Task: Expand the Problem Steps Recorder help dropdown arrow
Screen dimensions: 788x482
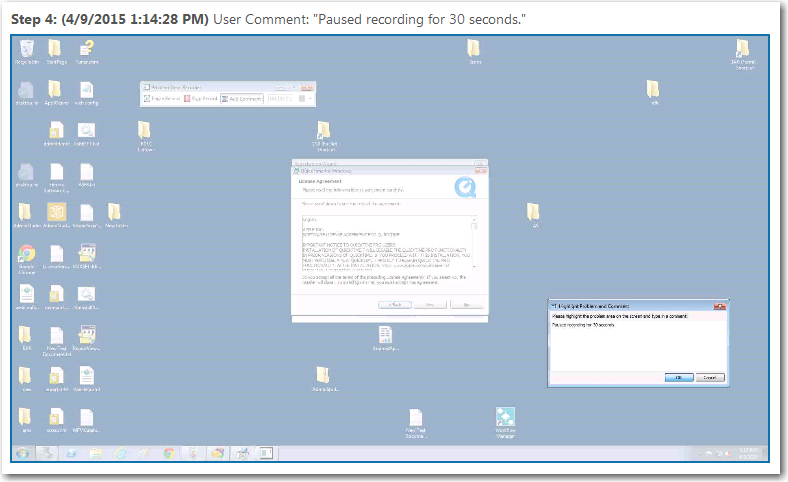Action: tap(309, 99)
